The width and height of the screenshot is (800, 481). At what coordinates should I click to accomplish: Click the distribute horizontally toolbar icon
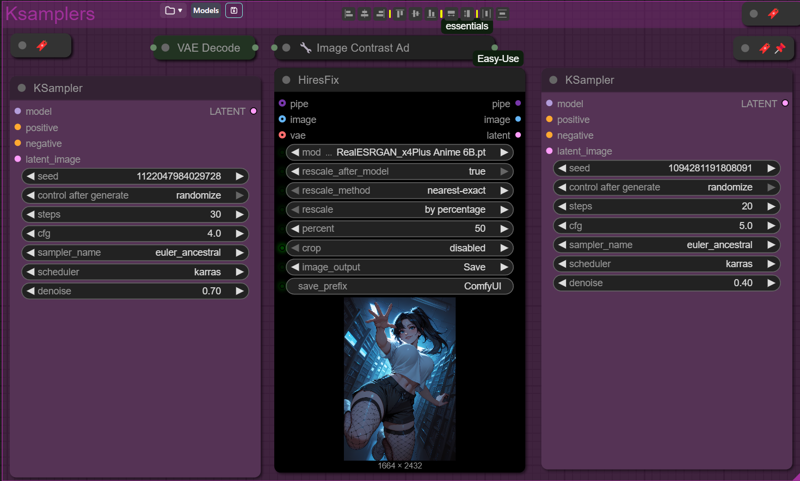click(487, 14)
